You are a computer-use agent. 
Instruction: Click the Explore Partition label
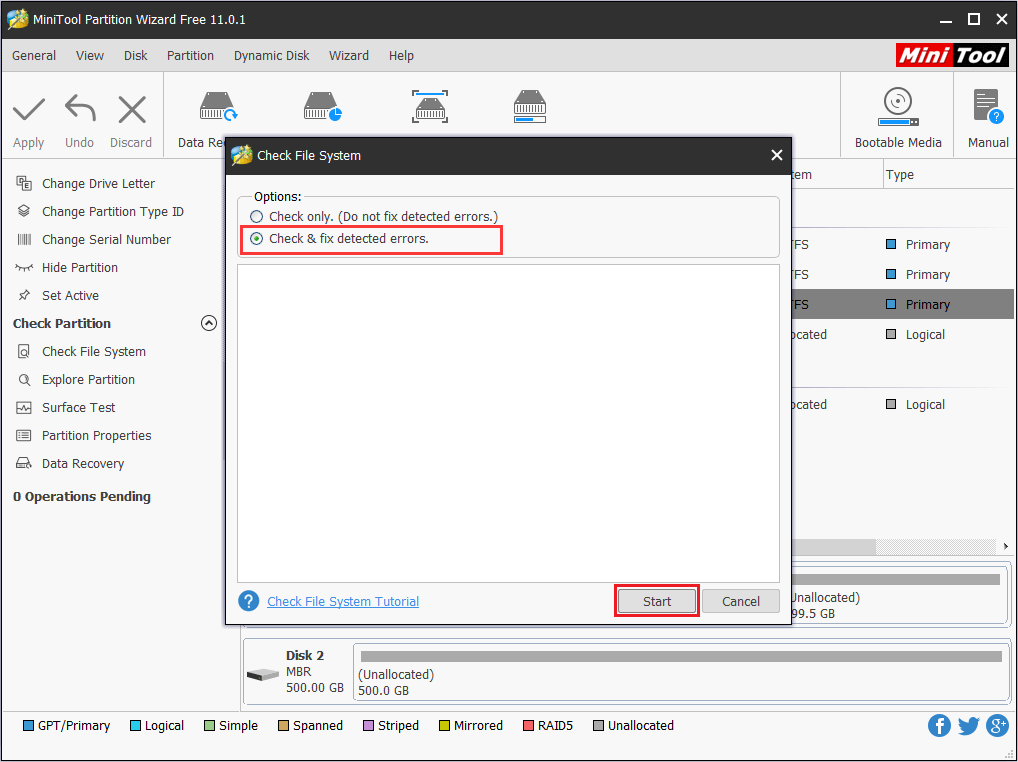(x=88, y=380)
